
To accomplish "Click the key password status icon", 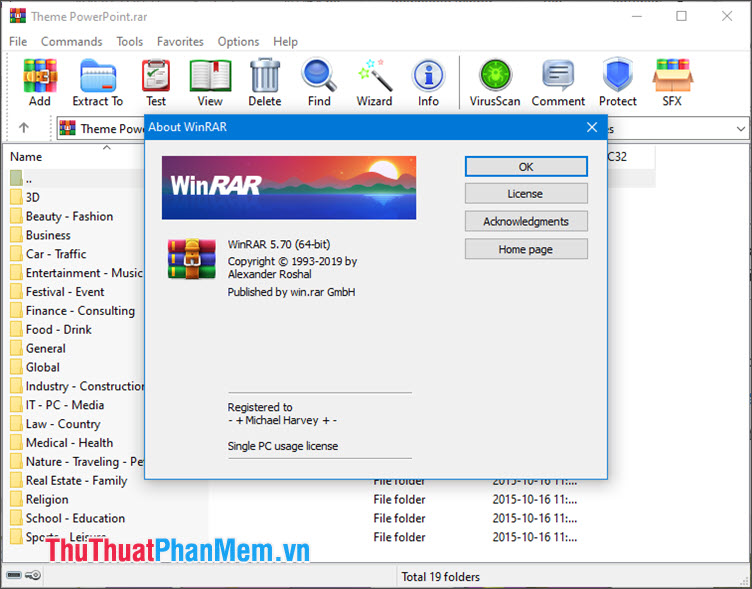I will [x=33, y=575].
